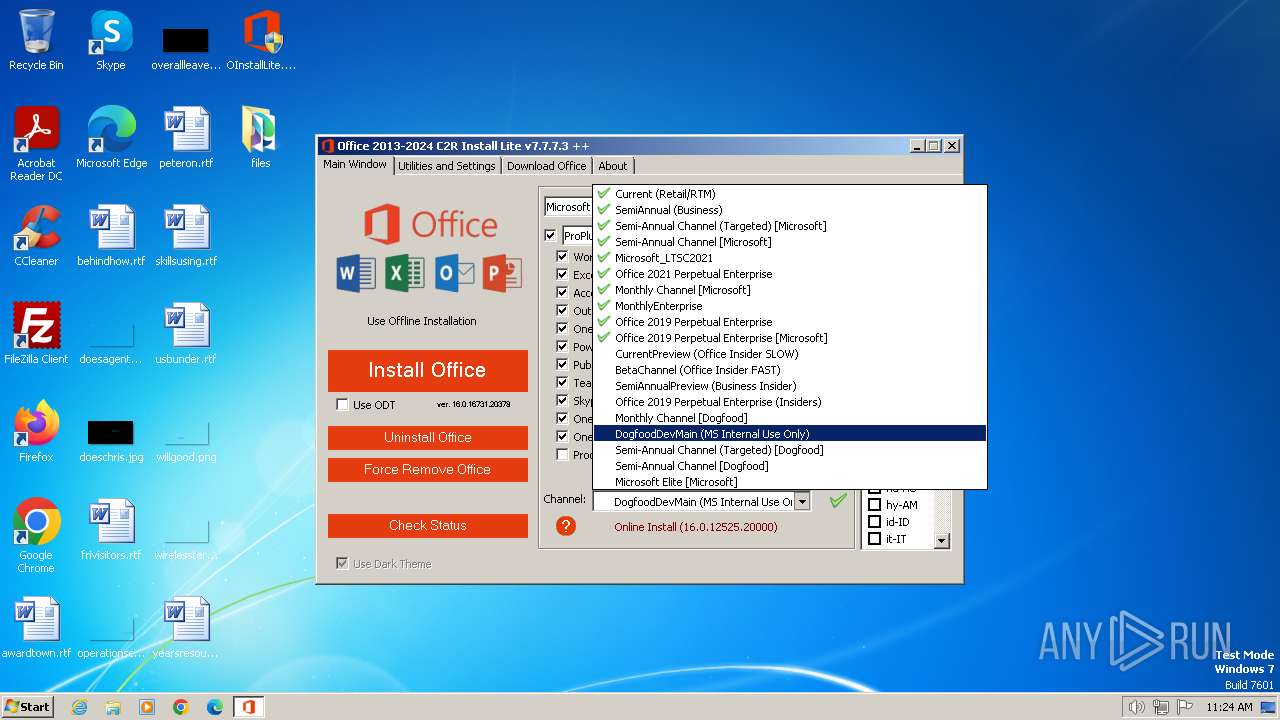Choose Semi-Annual Channel (Targeted) [Microsoft] option
Image resolution: width=1280 pixels, height=720 pixels.
click(789, 226)
